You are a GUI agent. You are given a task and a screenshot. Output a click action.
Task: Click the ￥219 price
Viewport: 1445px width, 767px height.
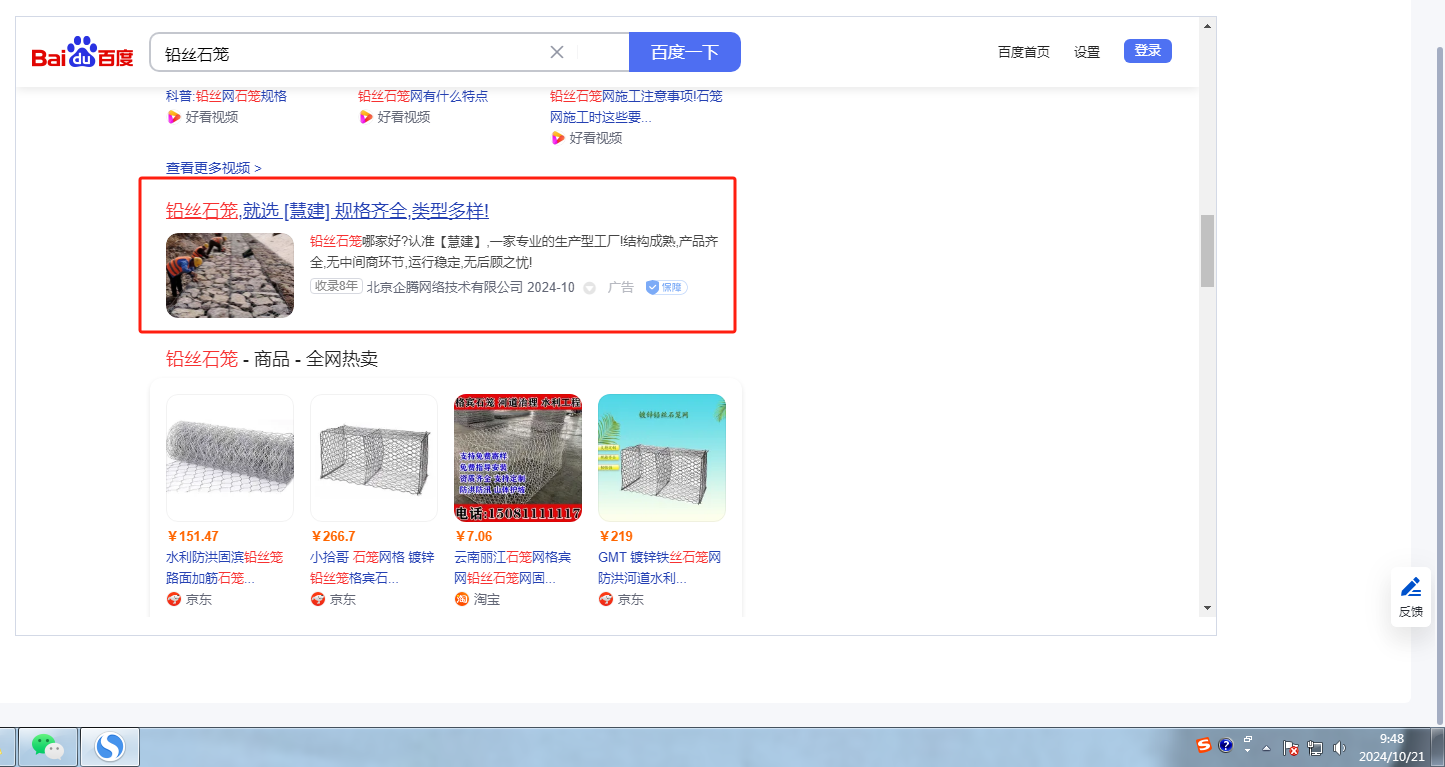click(615, 536)
